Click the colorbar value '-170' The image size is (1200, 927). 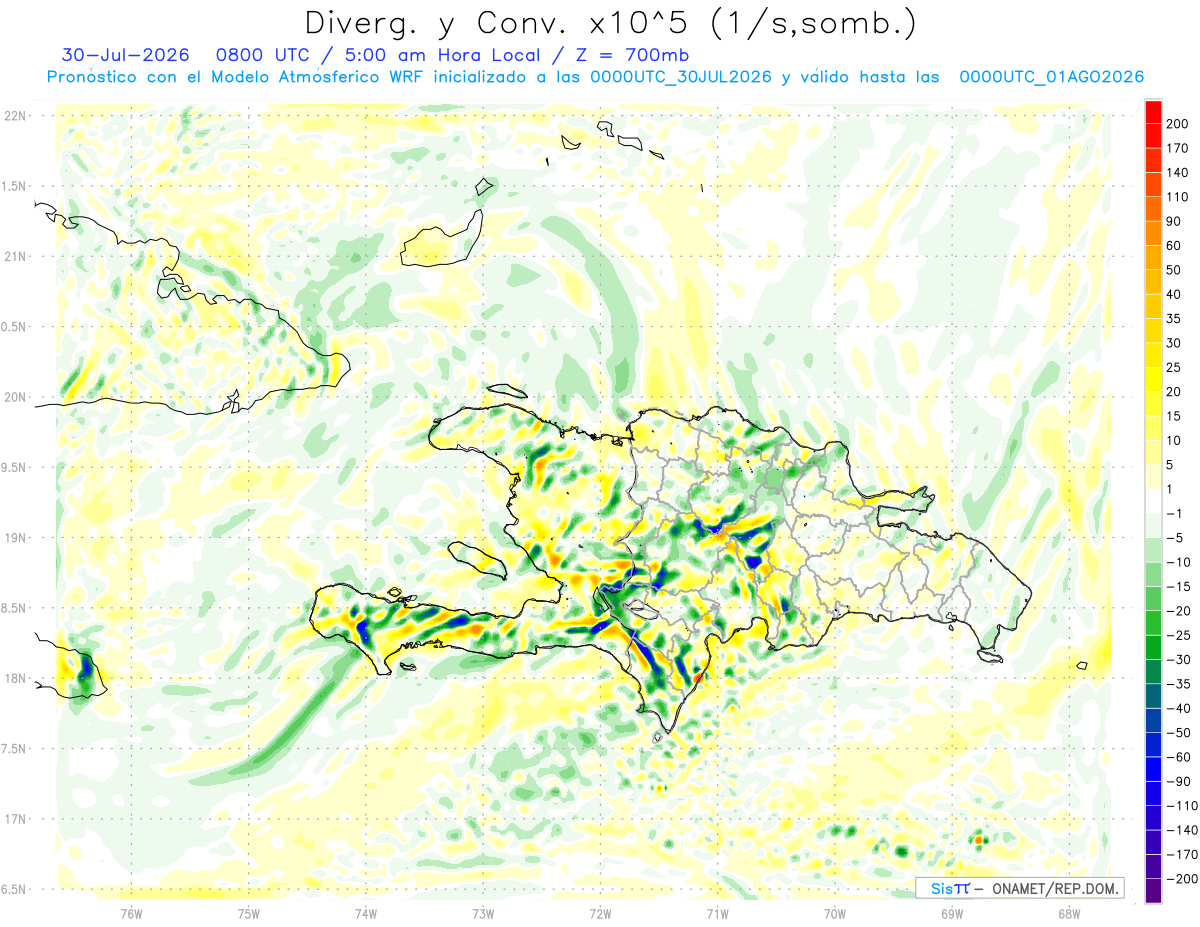point(1181,855)
